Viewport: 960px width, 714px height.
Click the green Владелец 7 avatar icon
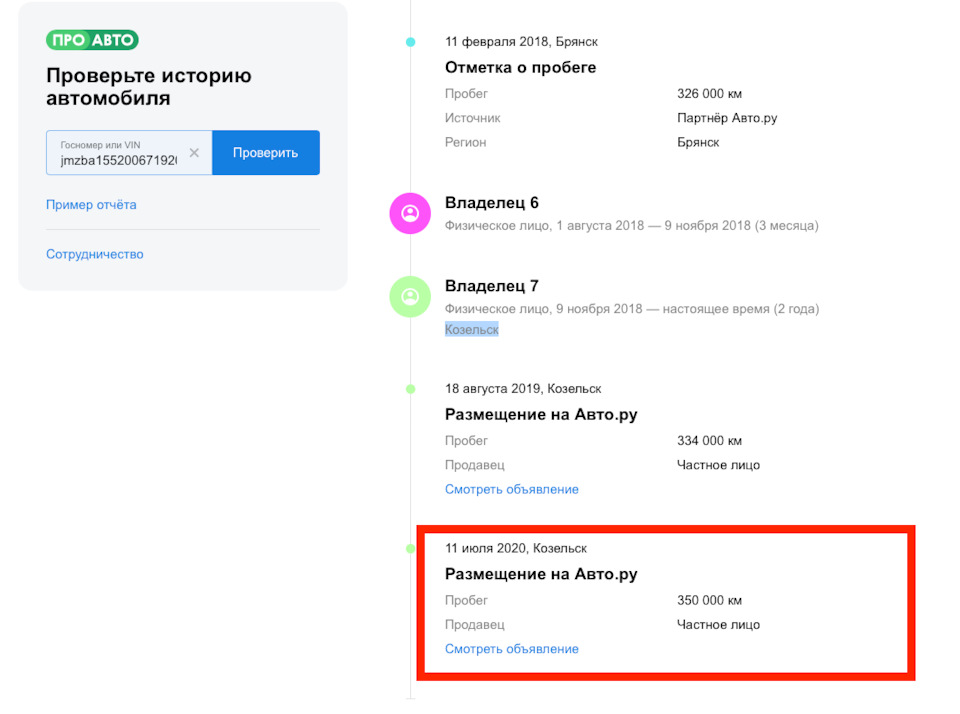[x=410, y=296]
